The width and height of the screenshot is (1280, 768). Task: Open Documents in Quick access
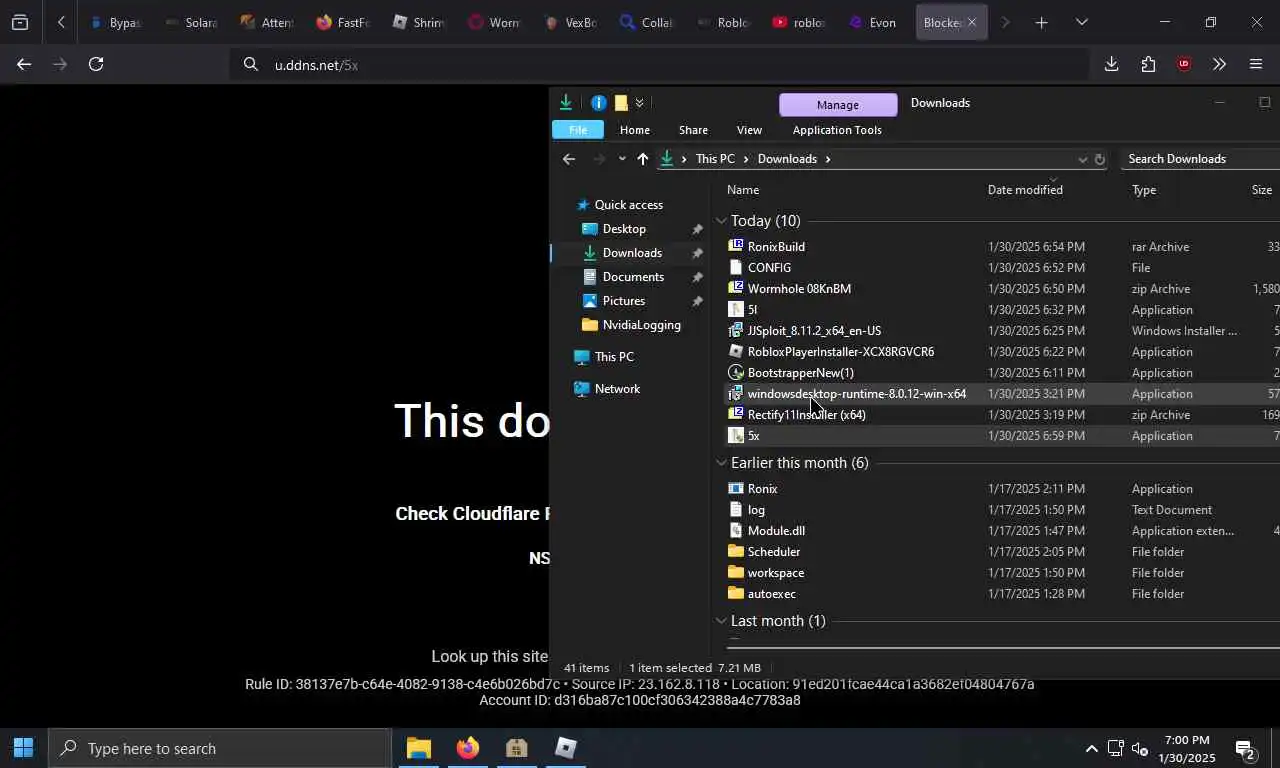tap(633, 277)
